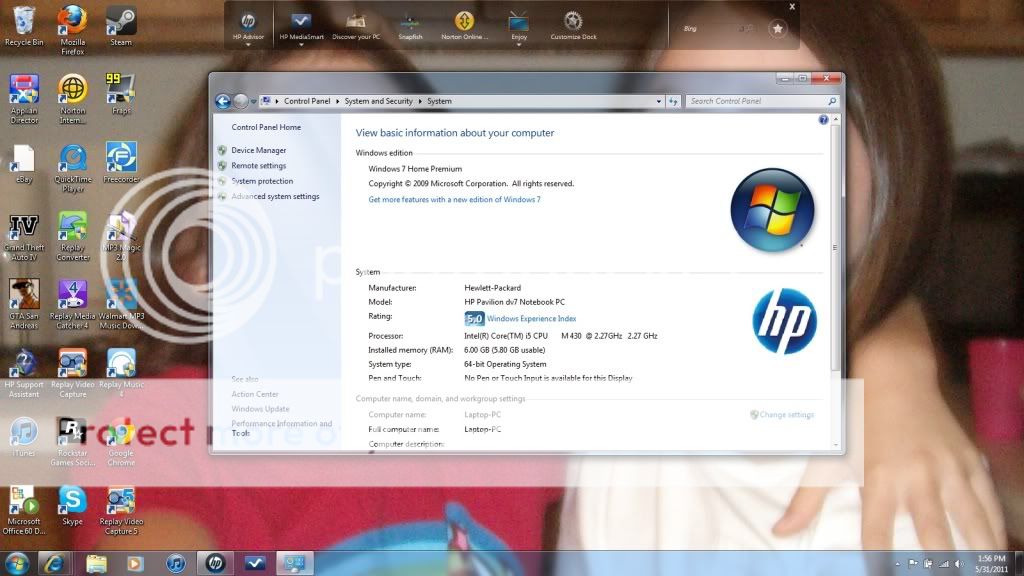Launch Google Chrome from the desktop
Viewport: 1024px width, 576px height.
(121, 442)
